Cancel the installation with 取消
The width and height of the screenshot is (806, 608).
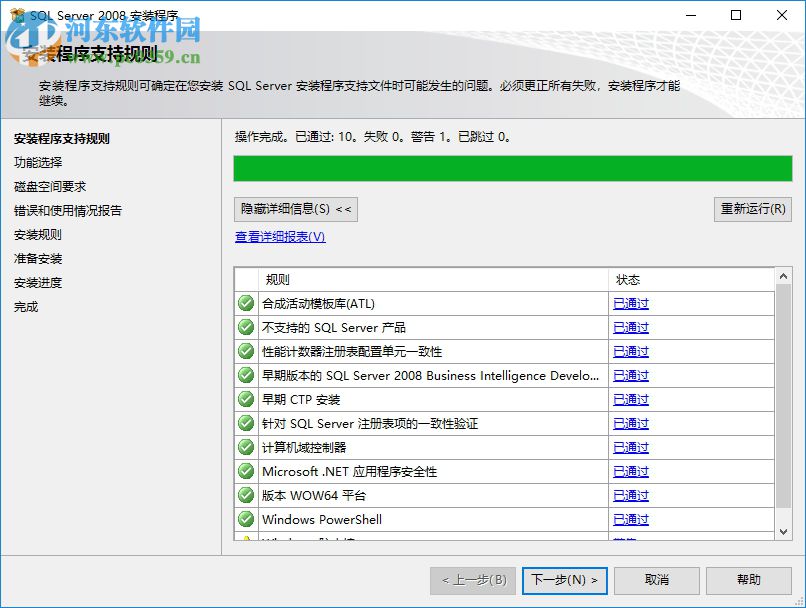click(657, 580)
